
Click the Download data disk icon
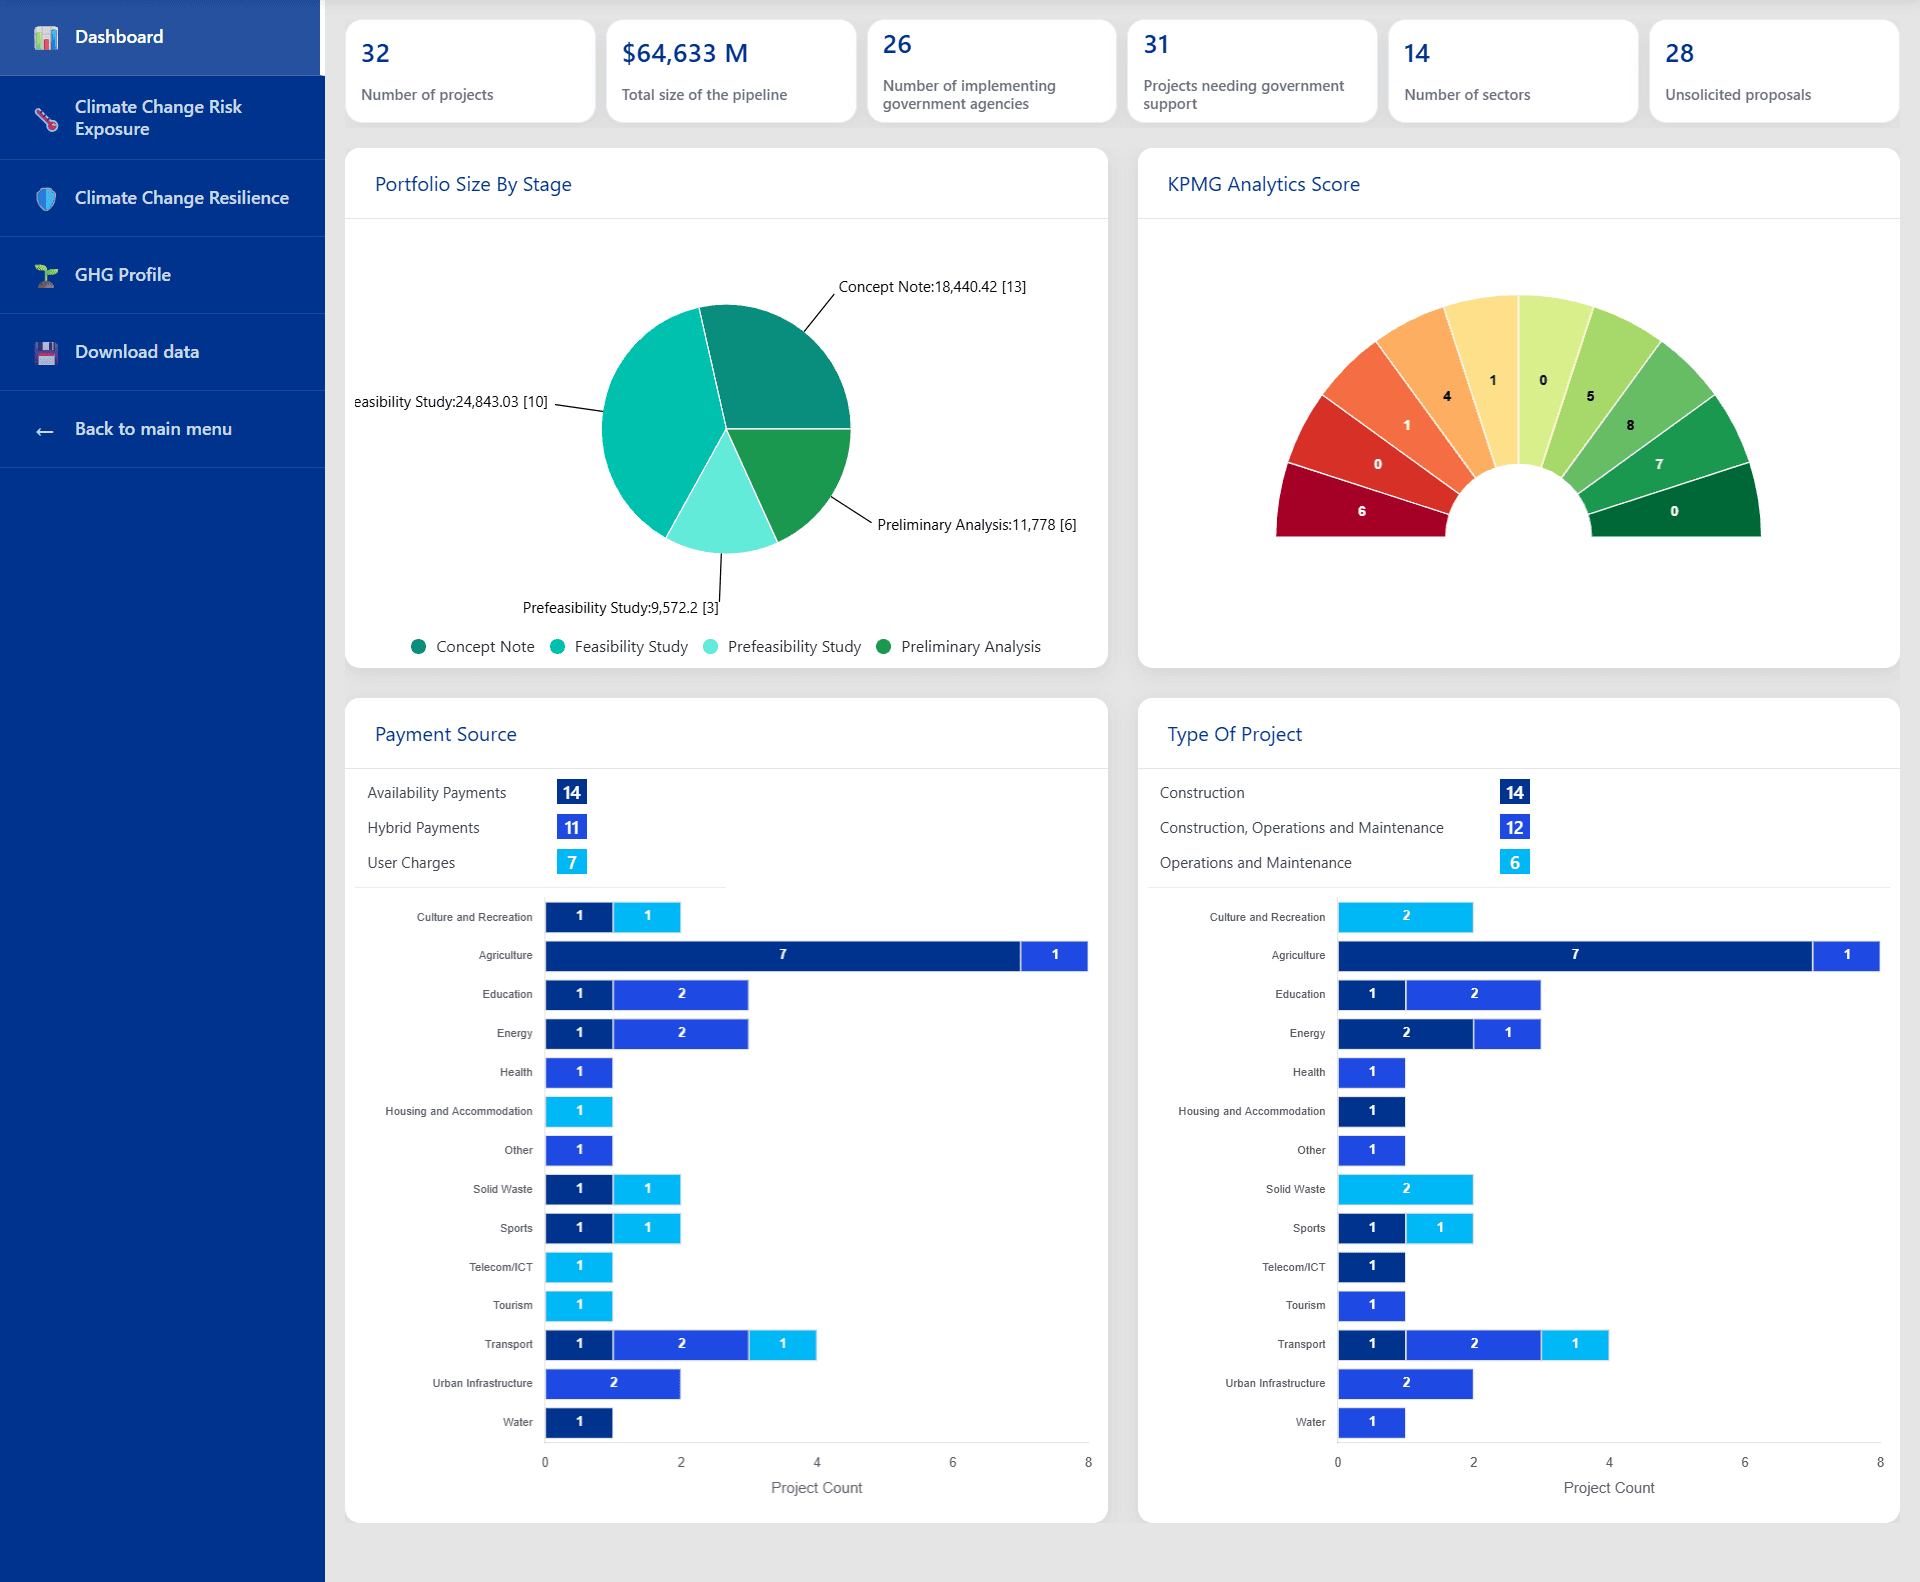(x=44, y=351)
